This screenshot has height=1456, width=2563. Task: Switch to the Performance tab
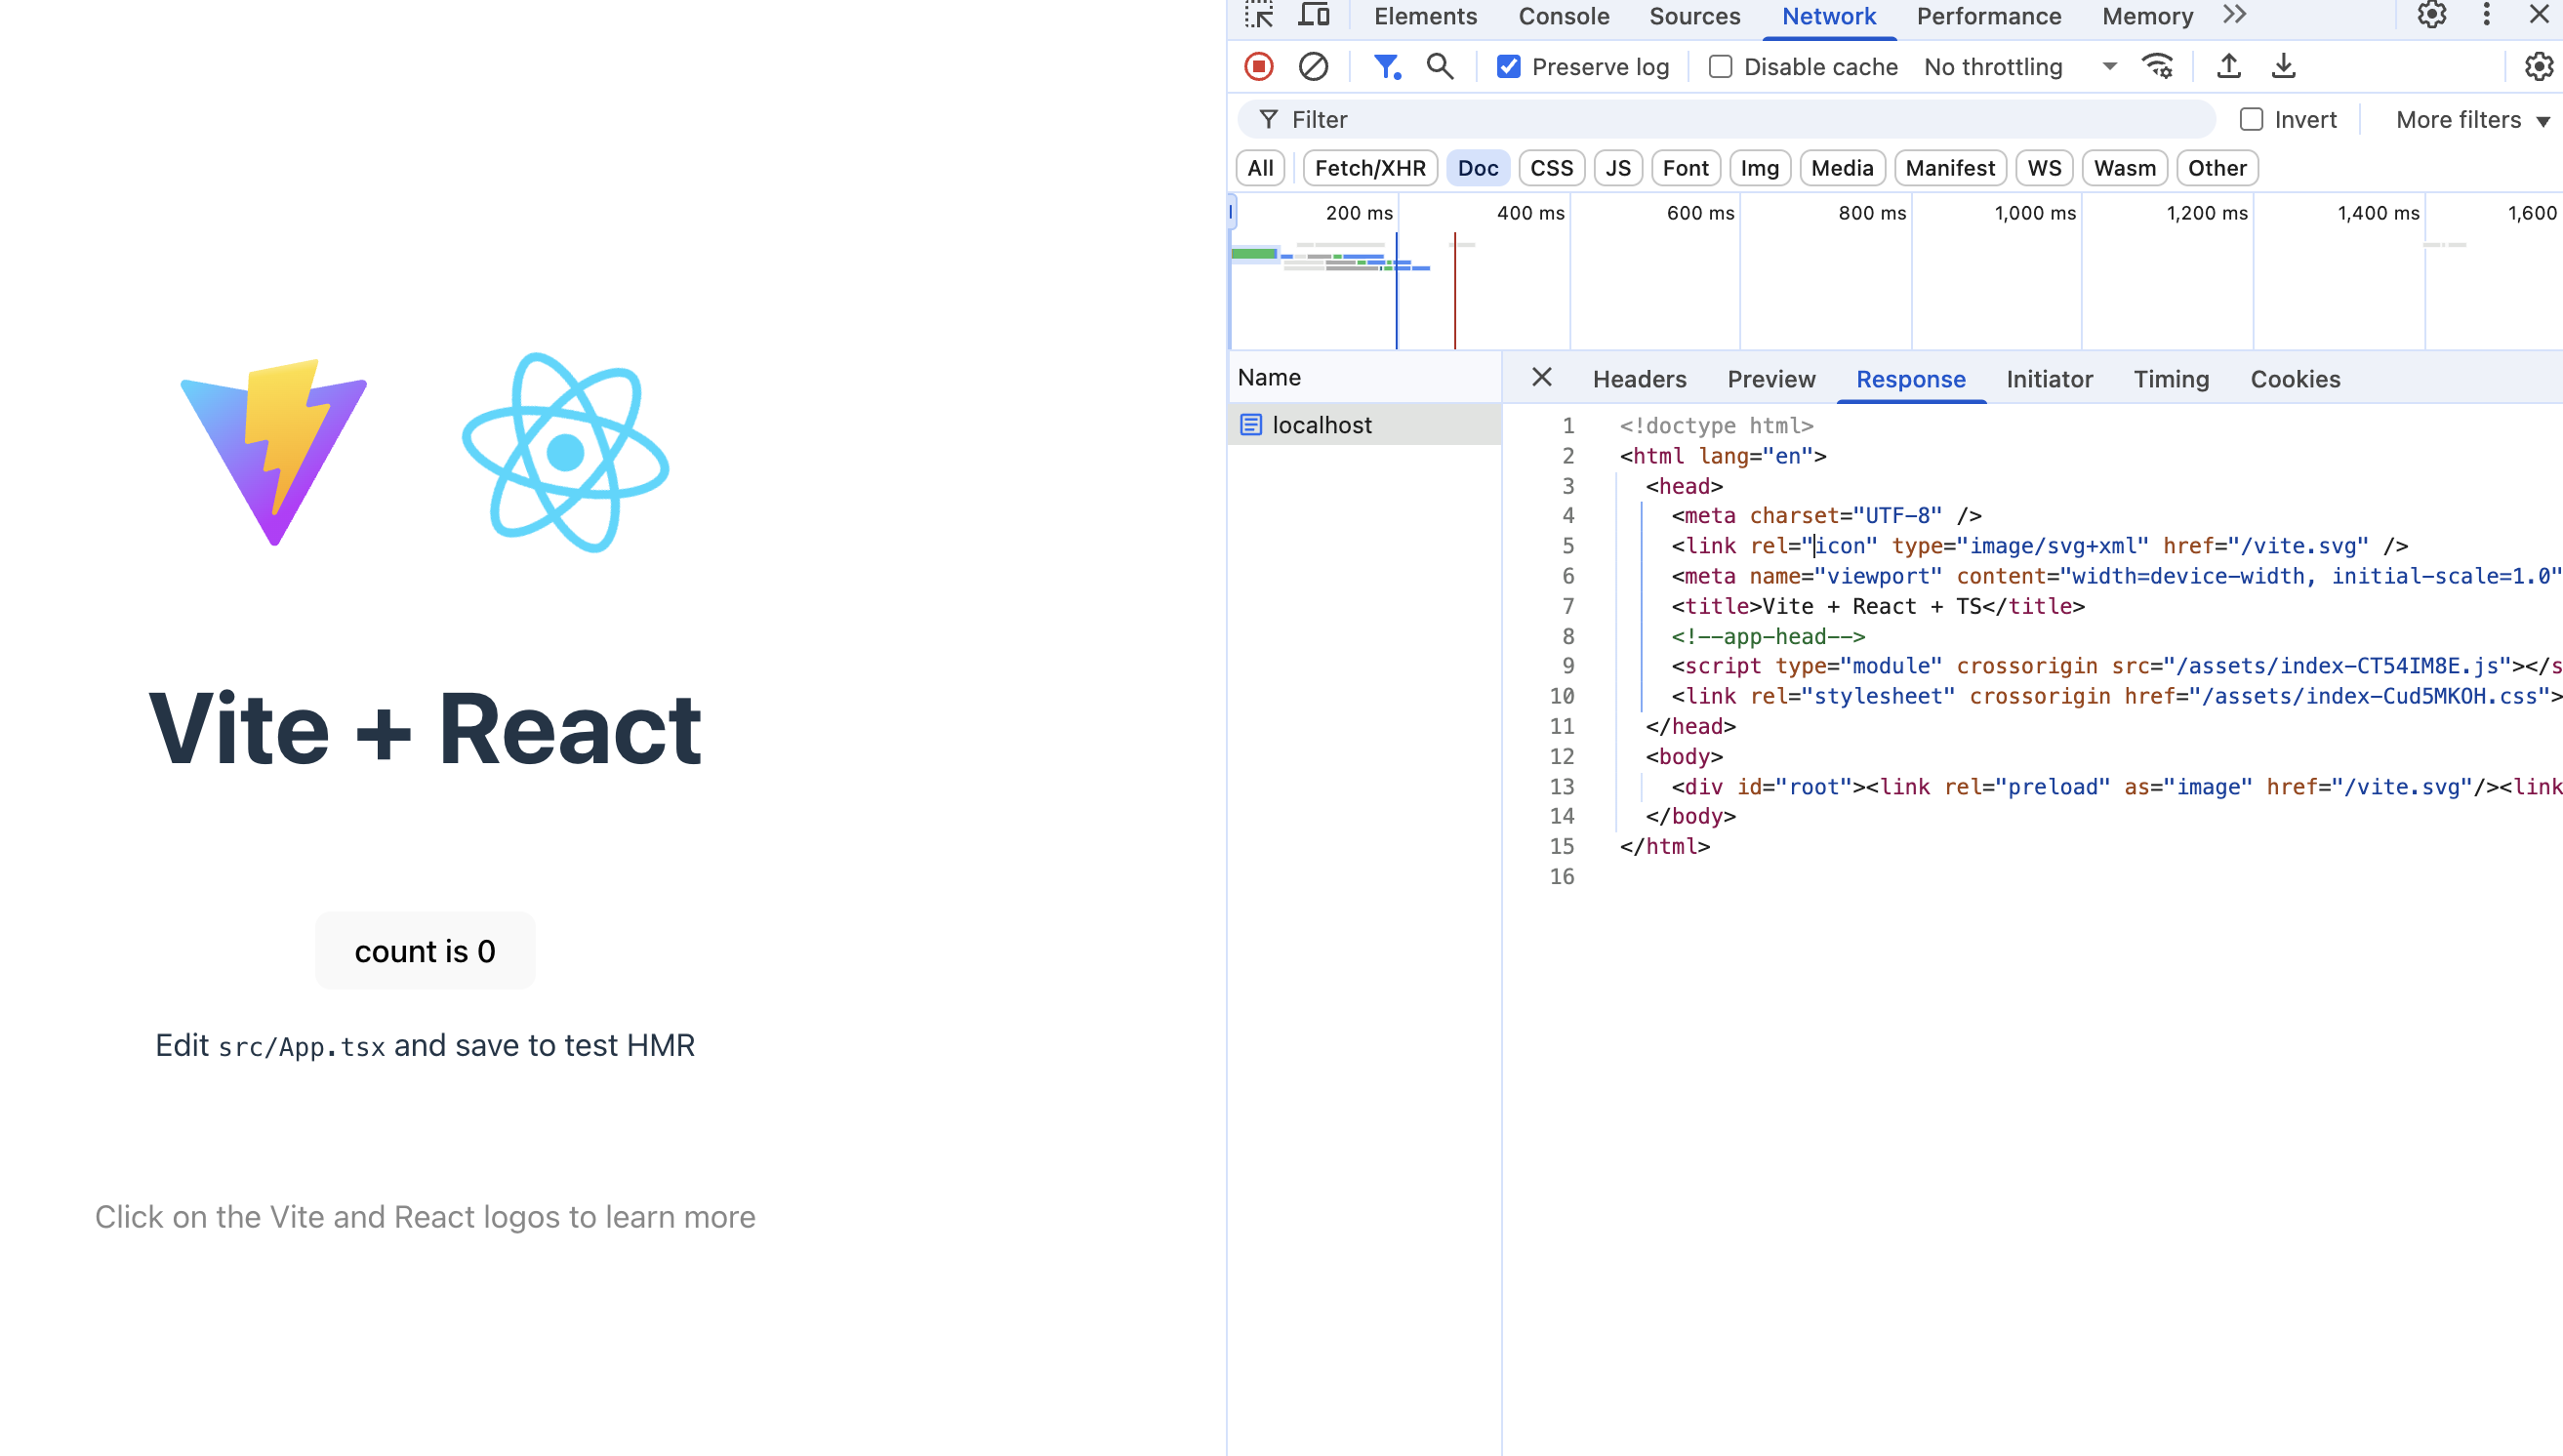click(1988, 16)
